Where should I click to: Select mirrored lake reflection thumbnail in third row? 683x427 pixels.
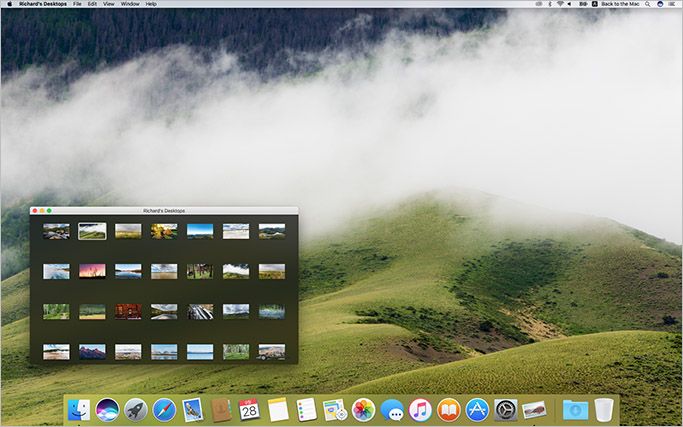164,312
